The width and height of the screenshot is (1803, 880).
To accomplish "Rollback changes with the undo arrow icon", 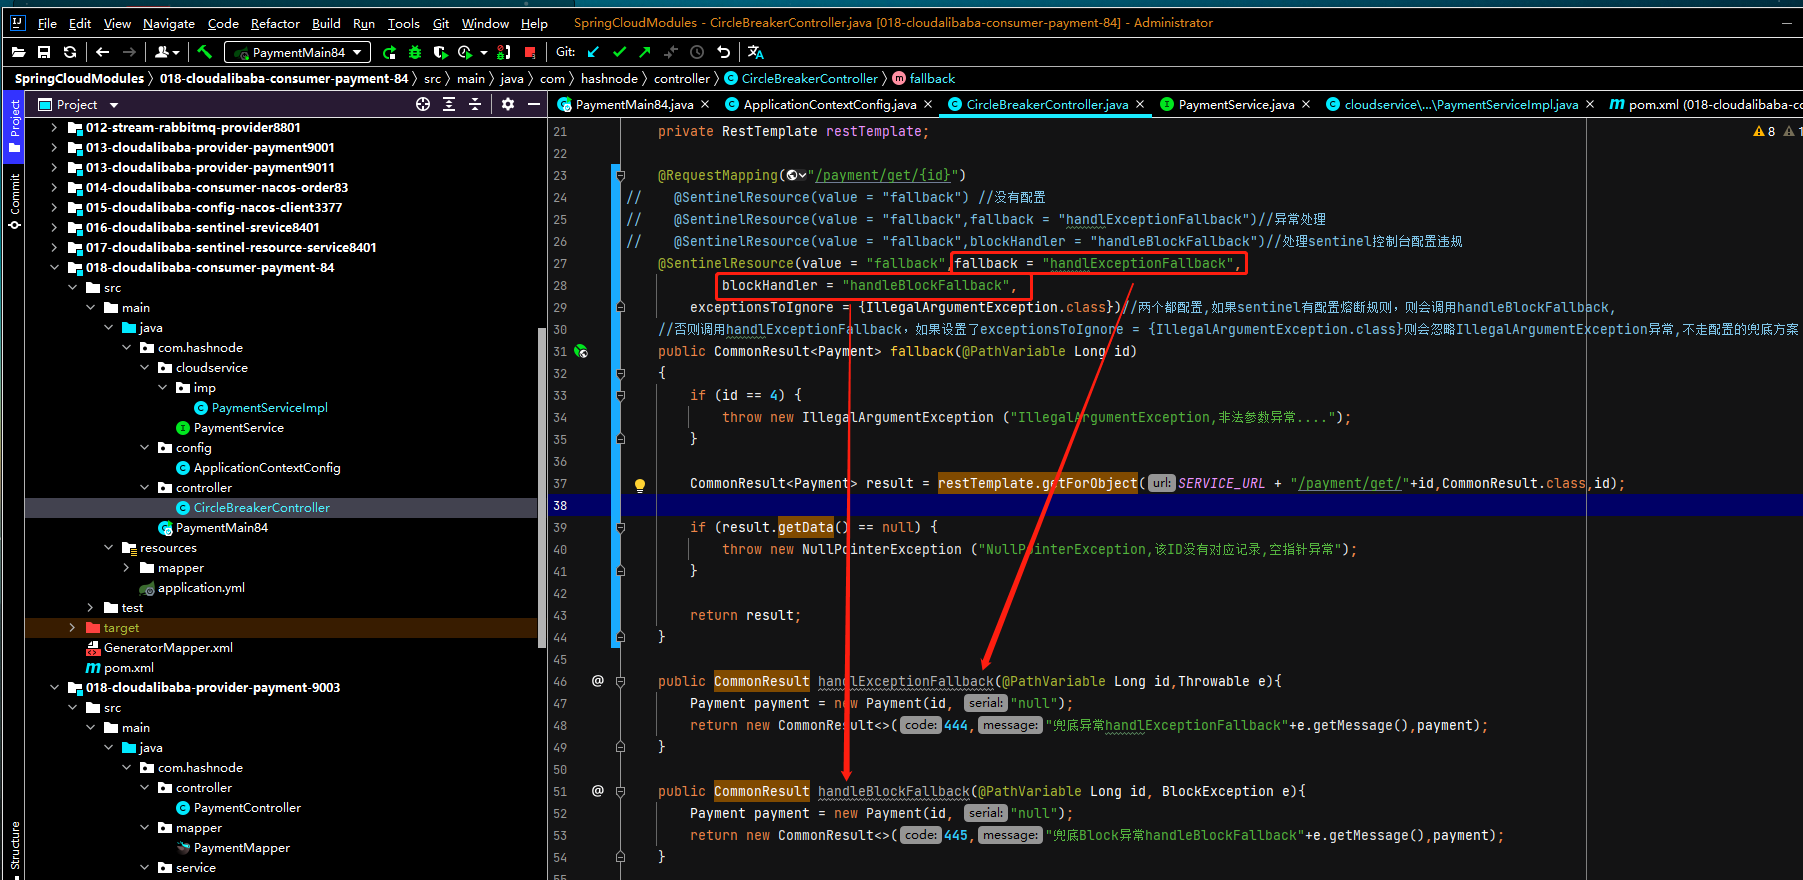I will [x=724, y=52].
